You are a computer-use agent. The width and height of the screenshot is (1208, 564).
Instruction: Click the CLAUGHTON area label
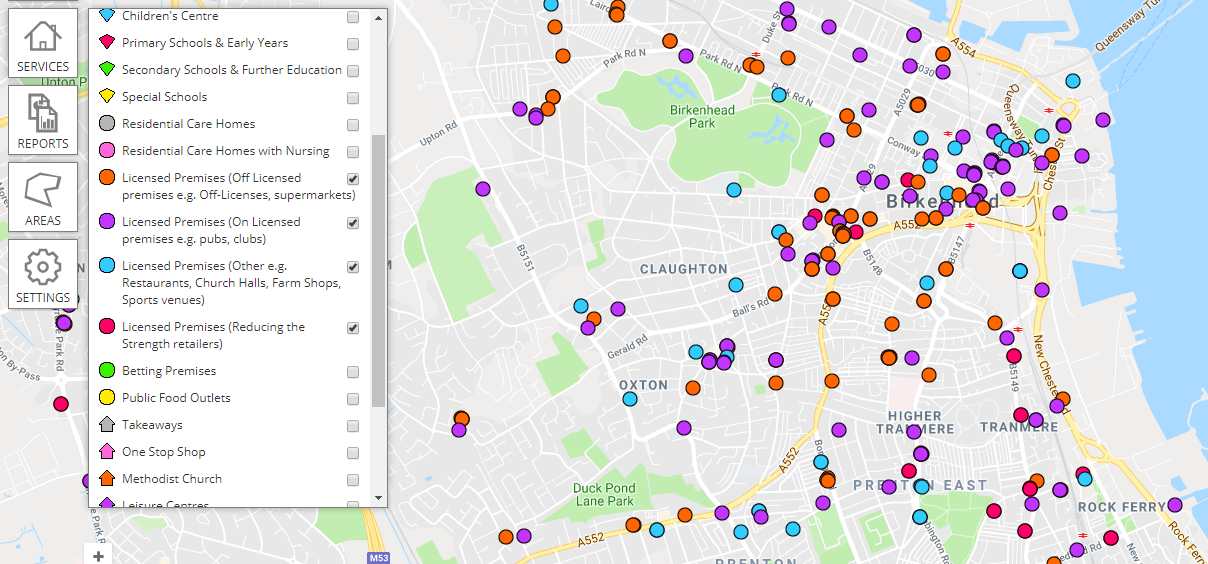684,269
